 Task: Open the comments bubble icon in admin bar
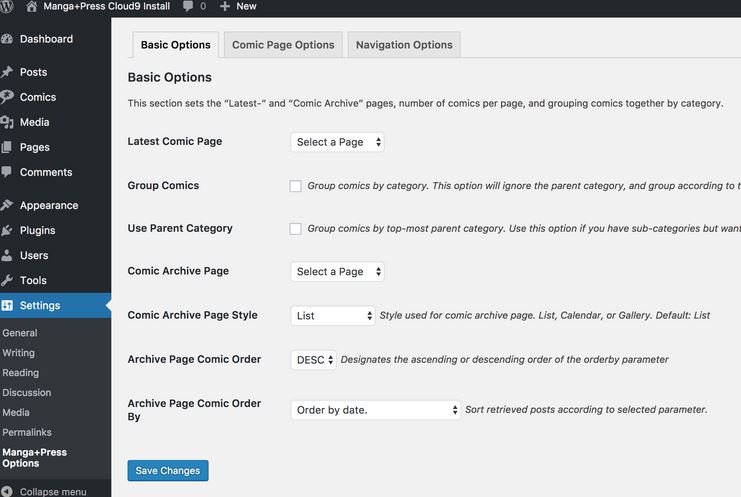click(x=188, y=6)
